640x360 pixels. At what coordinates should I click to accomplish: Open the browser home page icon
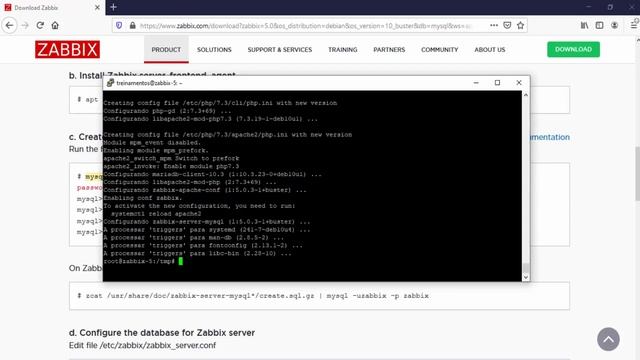pos(55,25)
